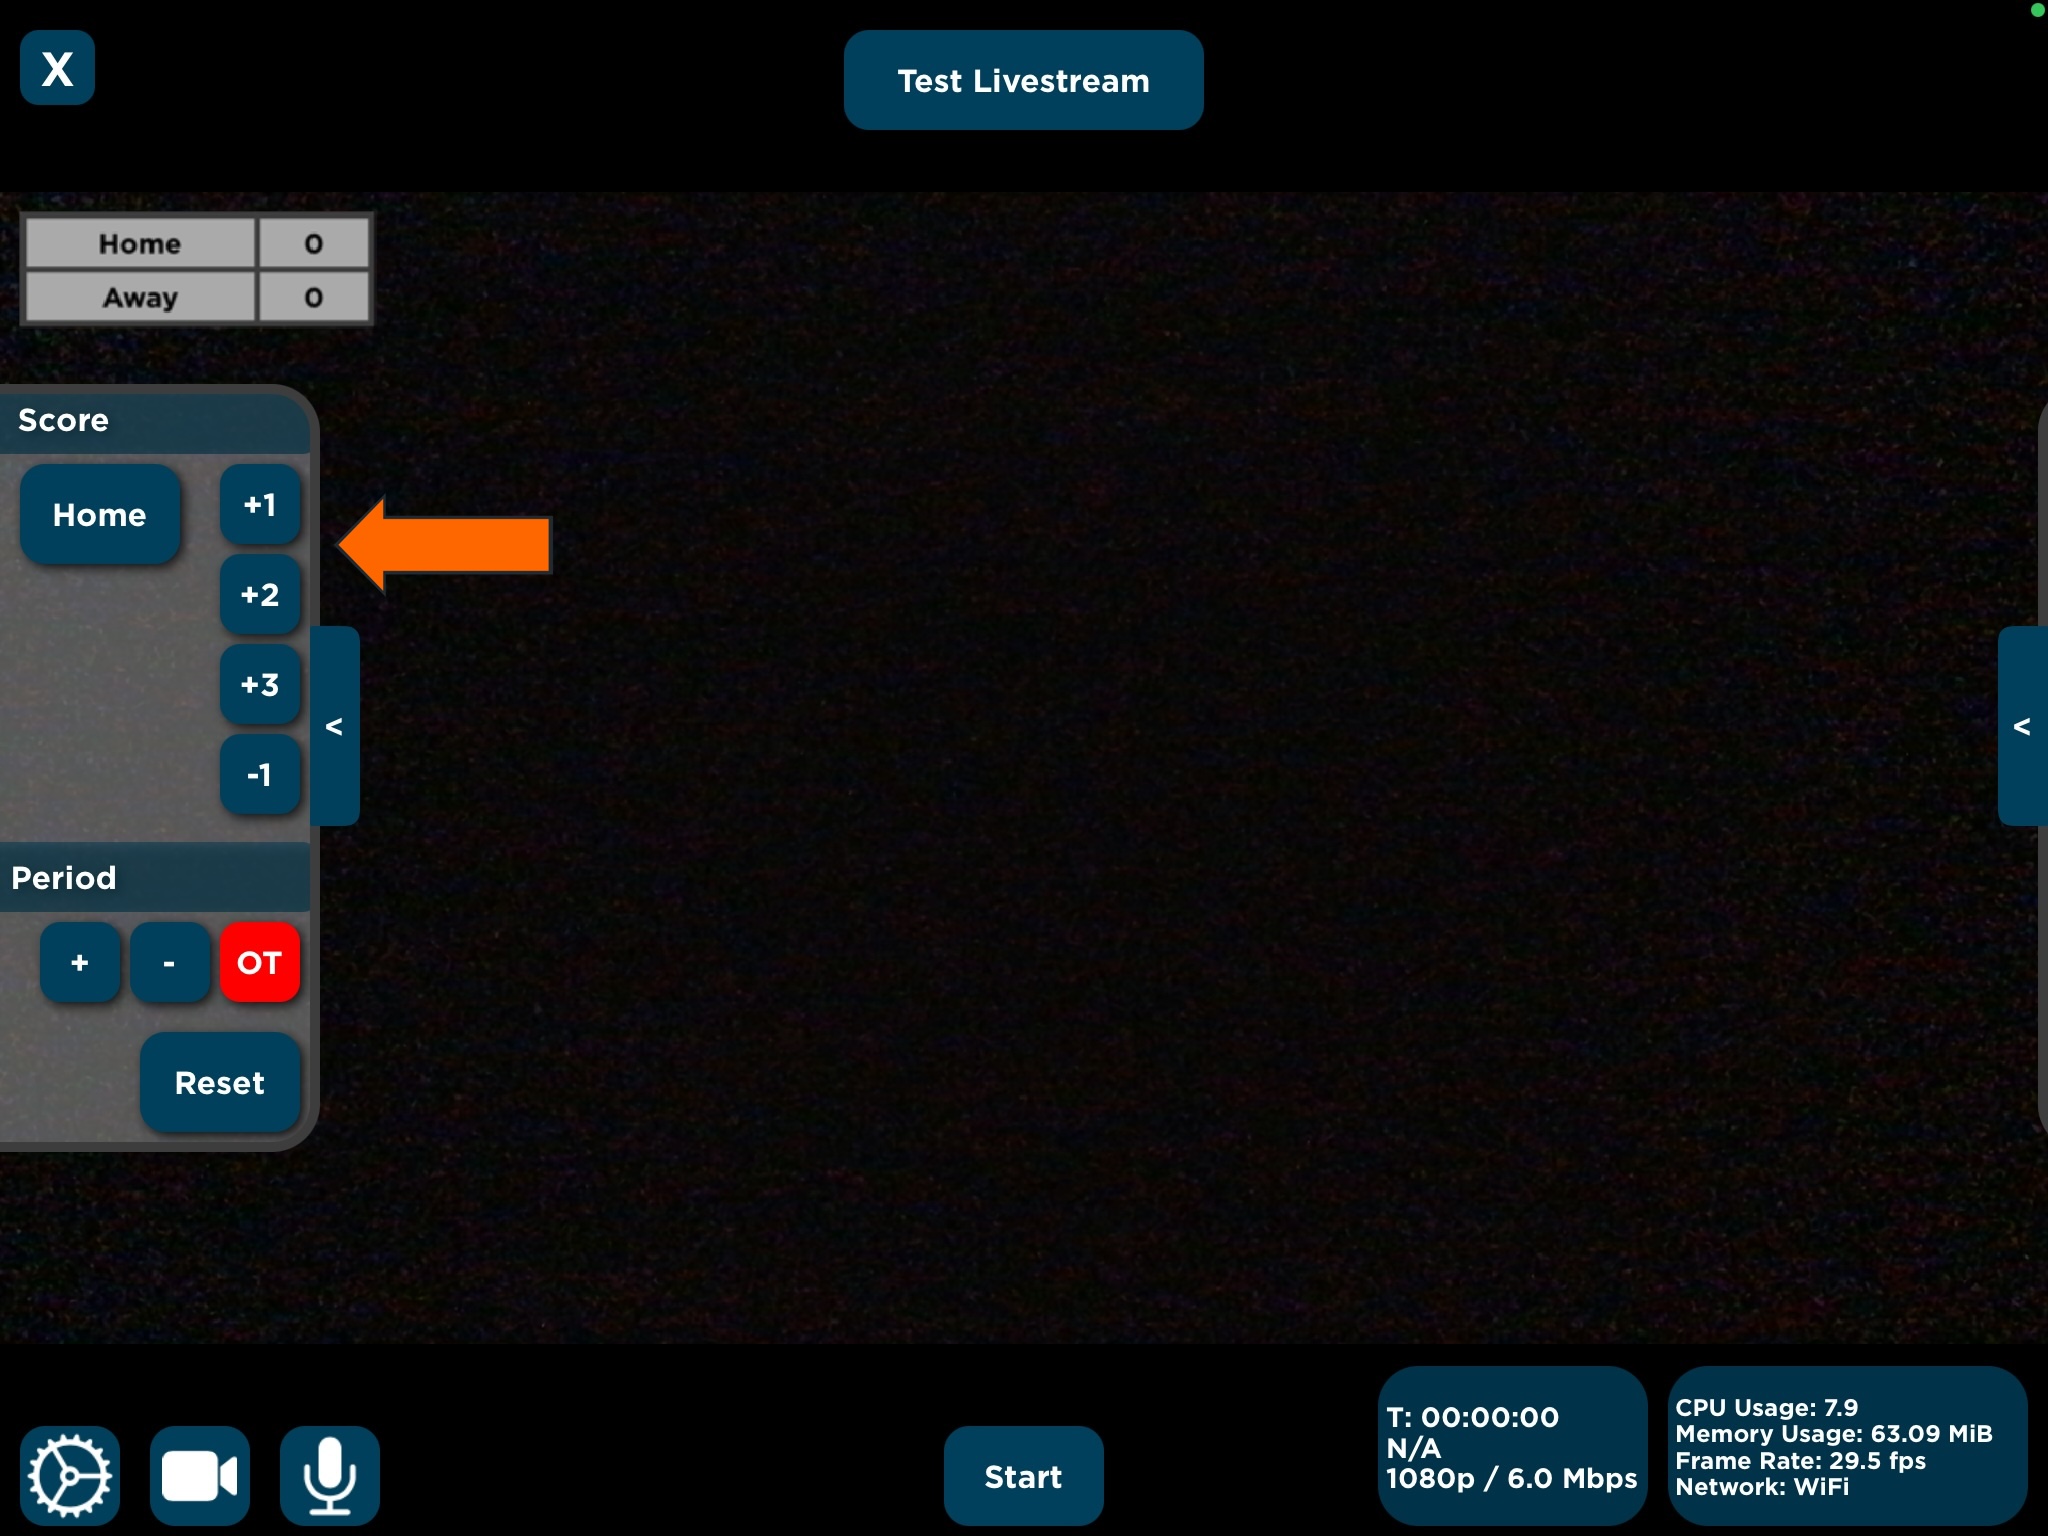The width and height of the screenshot is (2048, 1536).
Task: Add one point with the +1 button
Action: (x=260, y=506)
